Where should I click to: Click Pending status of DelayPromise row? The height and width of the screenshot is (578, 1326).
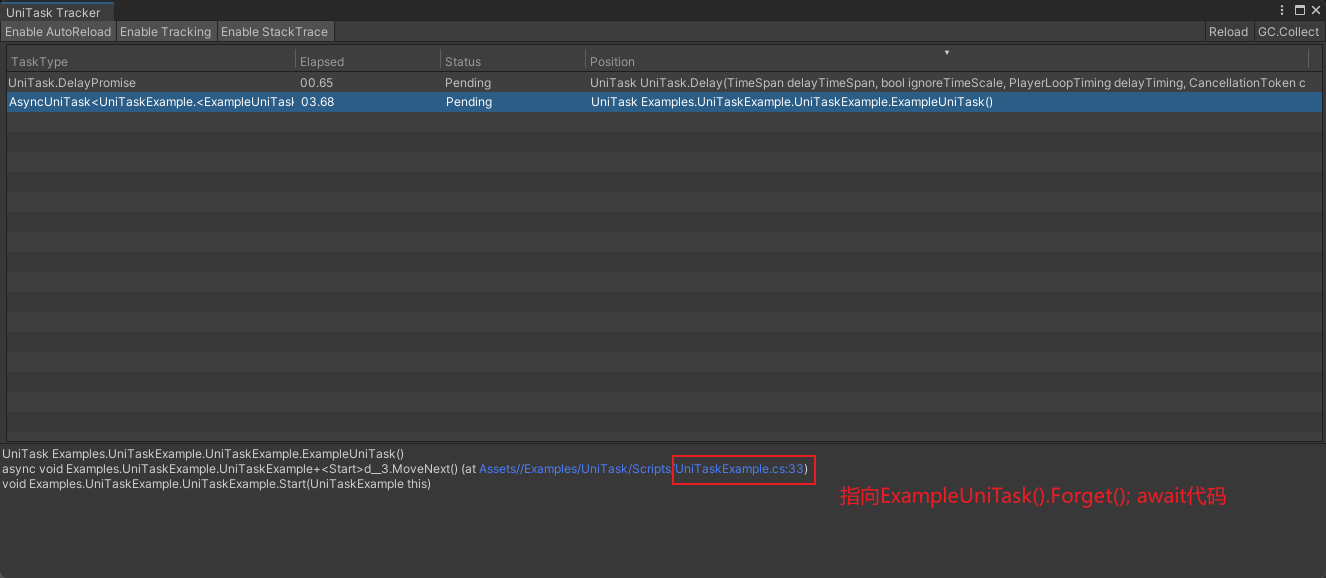click(x=468, y=83)
